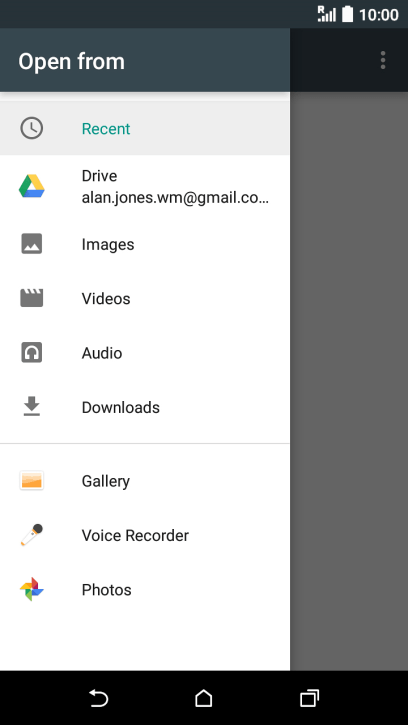Tap the Audio headphones icon
408x725 pixels.
(x=31, y=353)
